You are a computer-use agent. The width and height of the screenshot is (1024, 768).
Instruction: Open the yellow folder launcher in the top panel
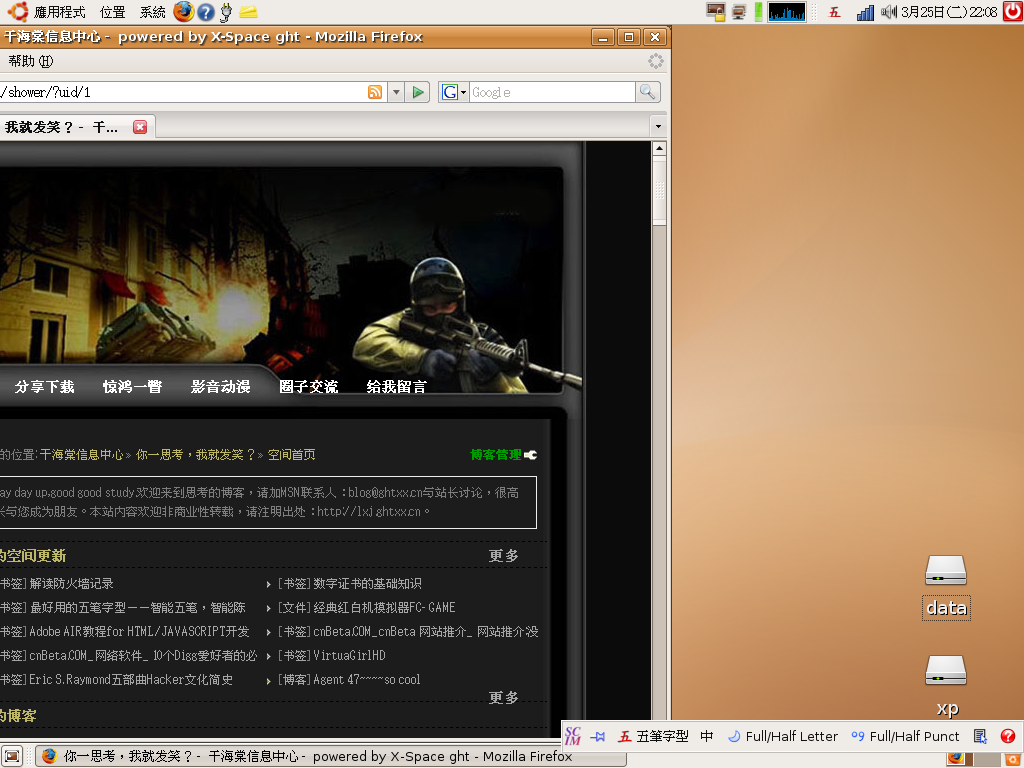[x=248, y=12]
